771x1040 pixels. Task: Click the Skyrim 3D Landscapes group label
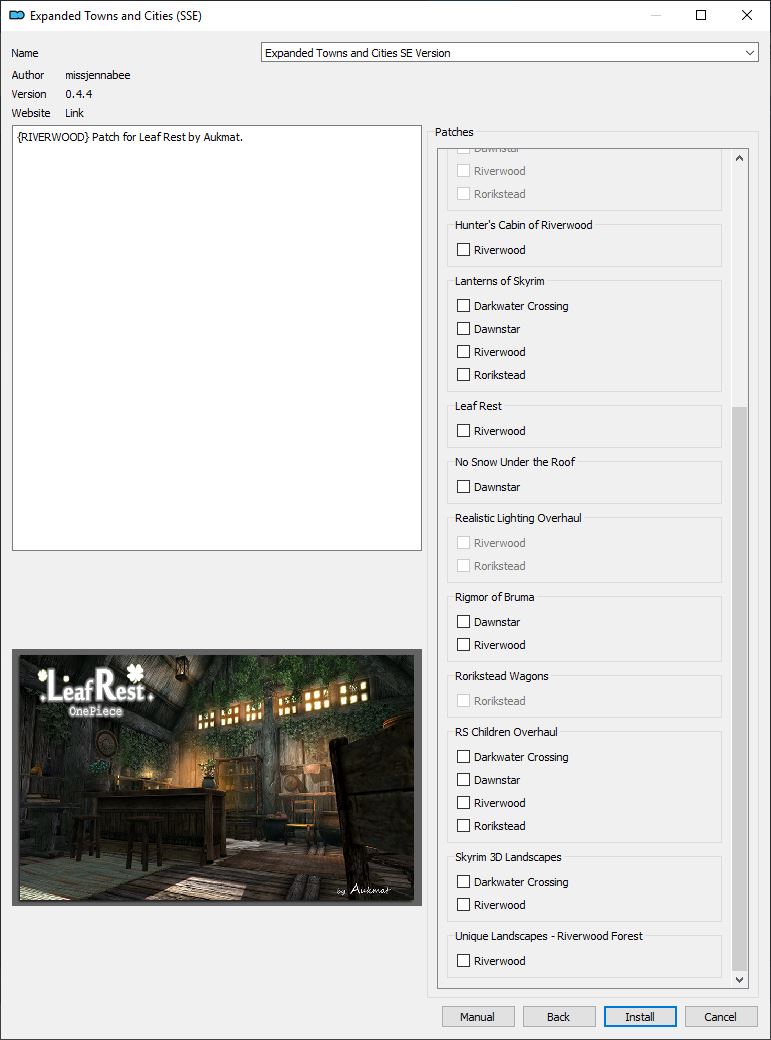tap(508, 857)
